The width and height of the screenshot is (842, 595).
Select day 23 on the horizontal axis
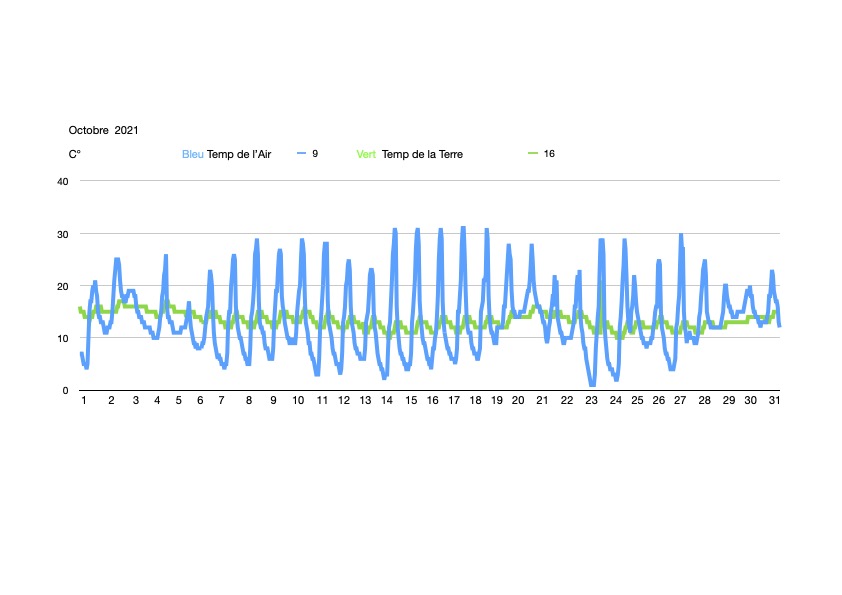point(592,401)
